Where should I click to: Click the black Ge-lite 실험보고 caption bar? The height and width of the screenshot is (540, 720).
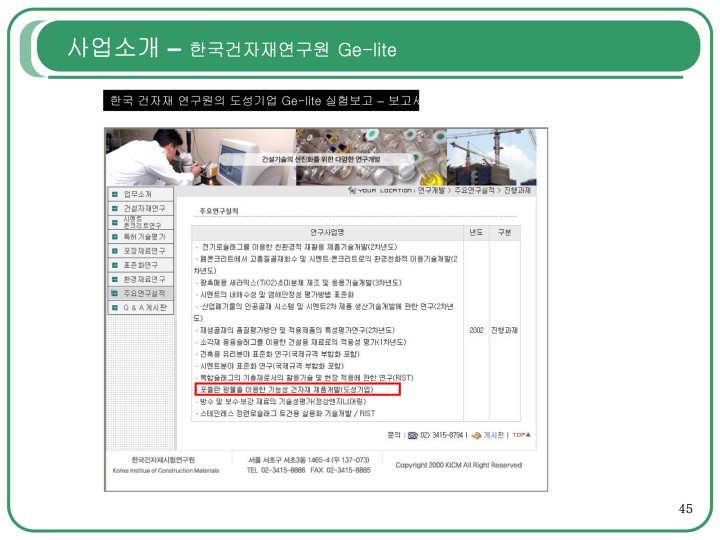(x=261, y=101)
